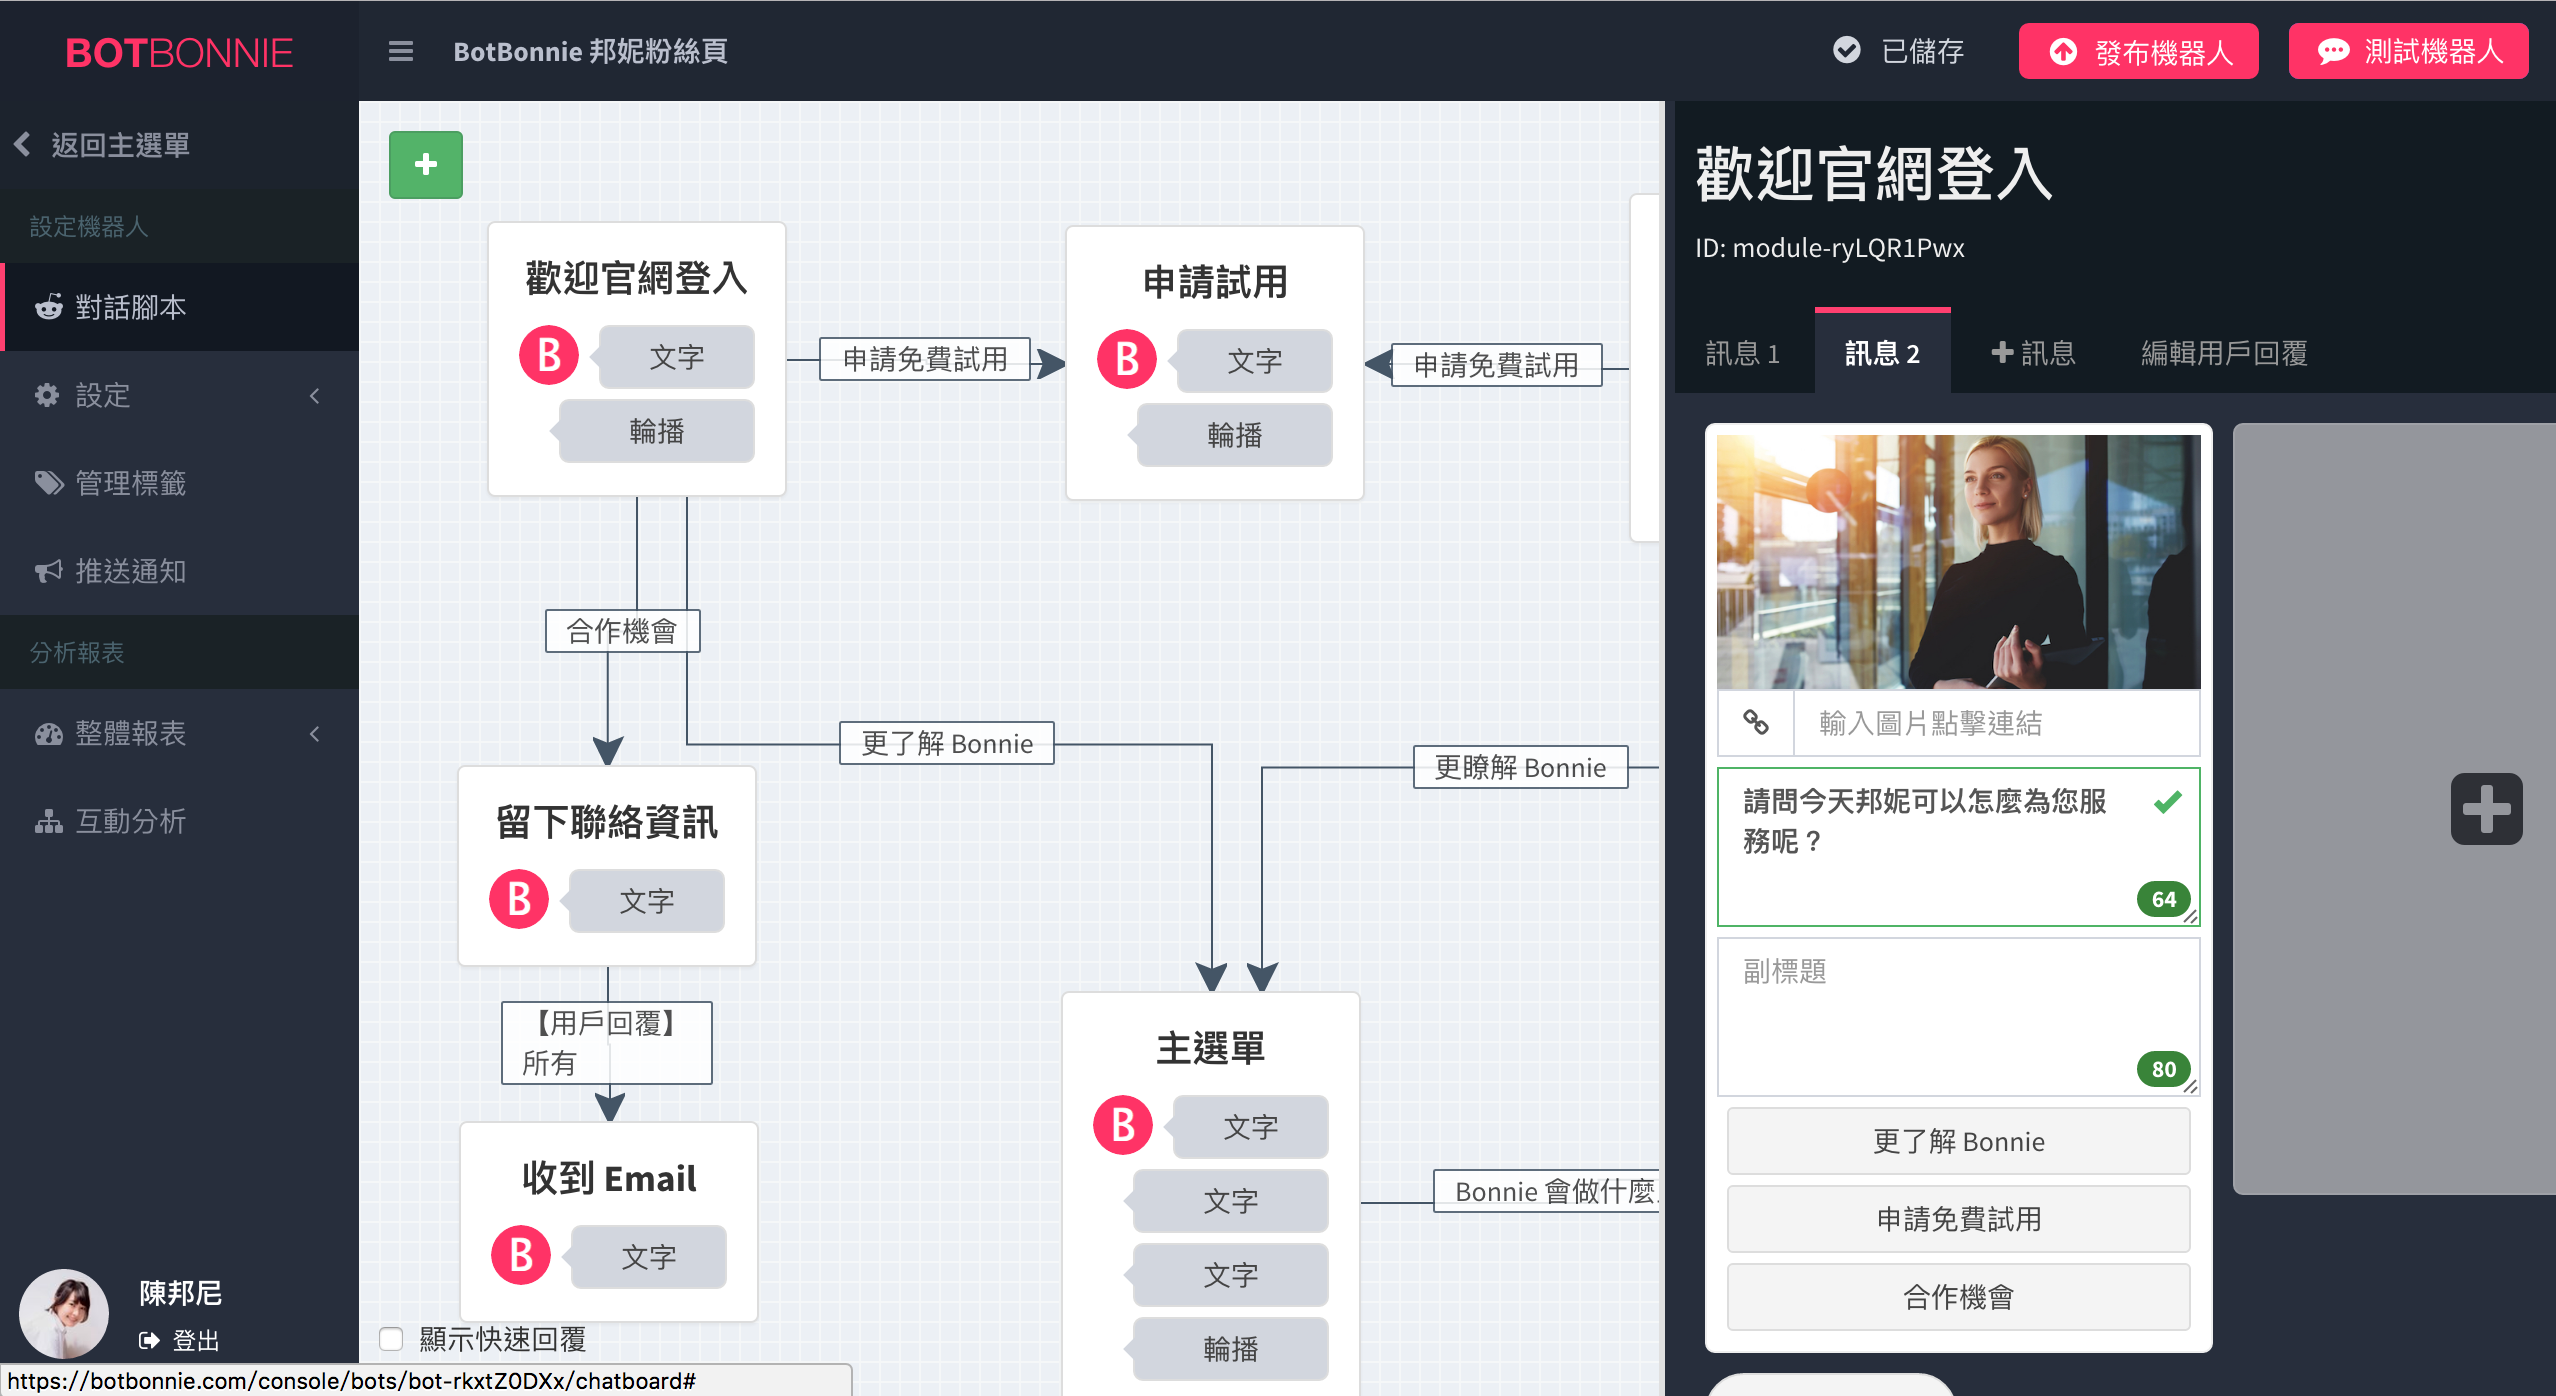Click the card title text field
This screenshot has width=2556, height=1396.
(1958, 846)
